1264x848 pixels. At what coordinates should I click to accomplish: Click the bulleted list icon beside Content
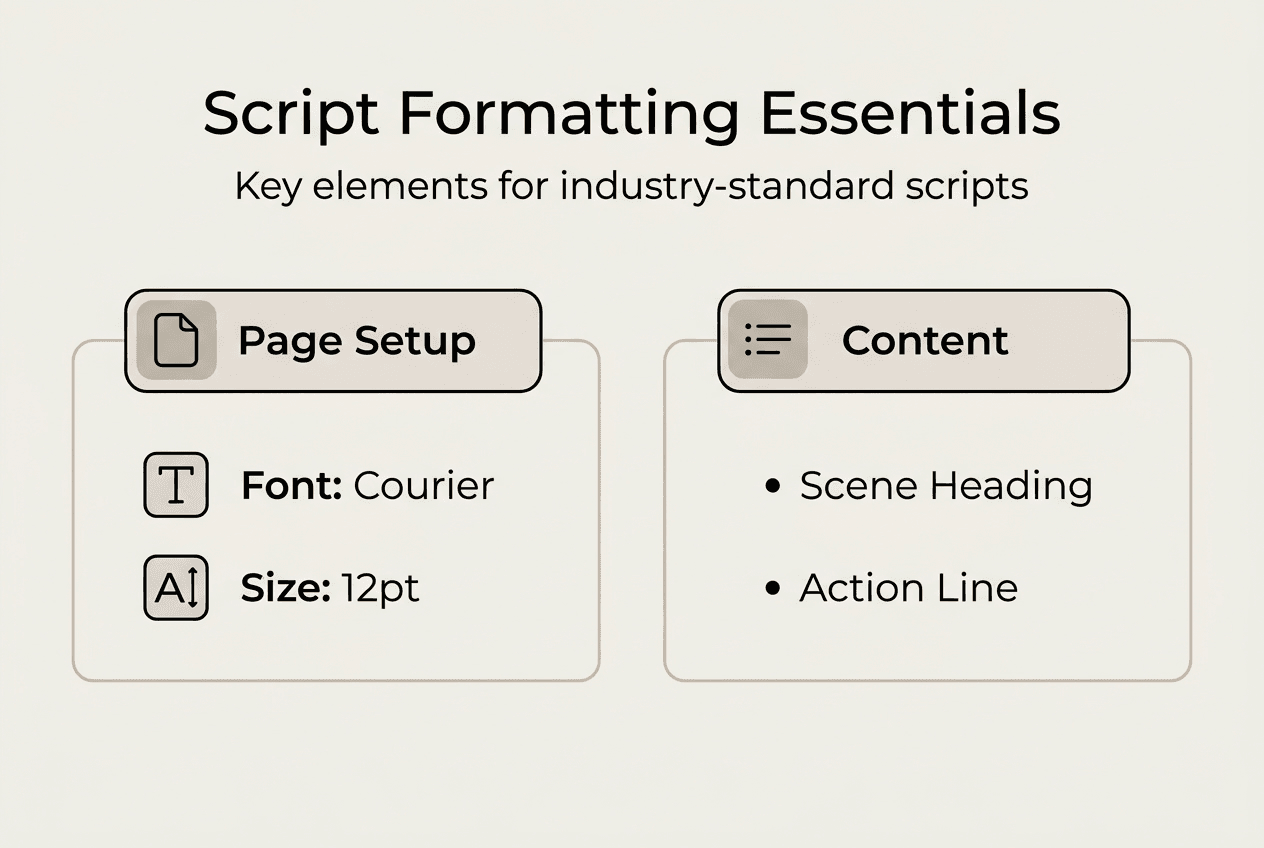(768, 340)
